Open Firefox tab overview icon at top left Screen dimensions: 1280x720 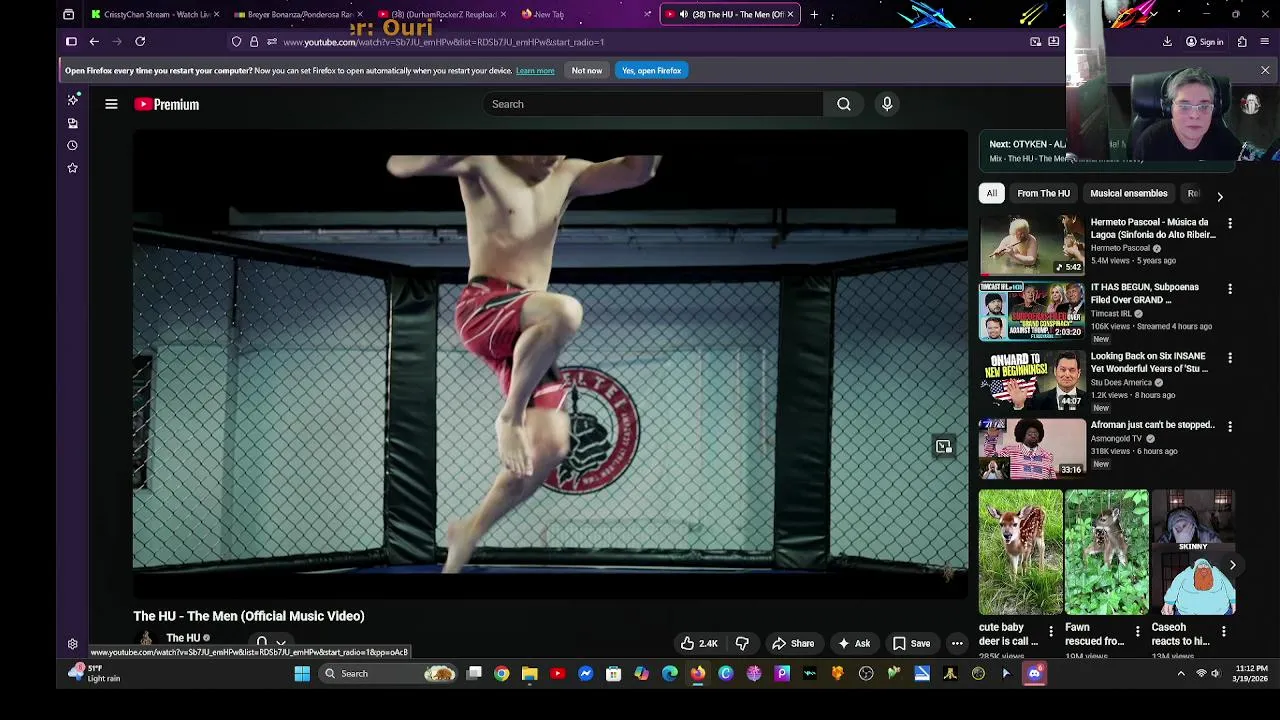tap(68, 14)
